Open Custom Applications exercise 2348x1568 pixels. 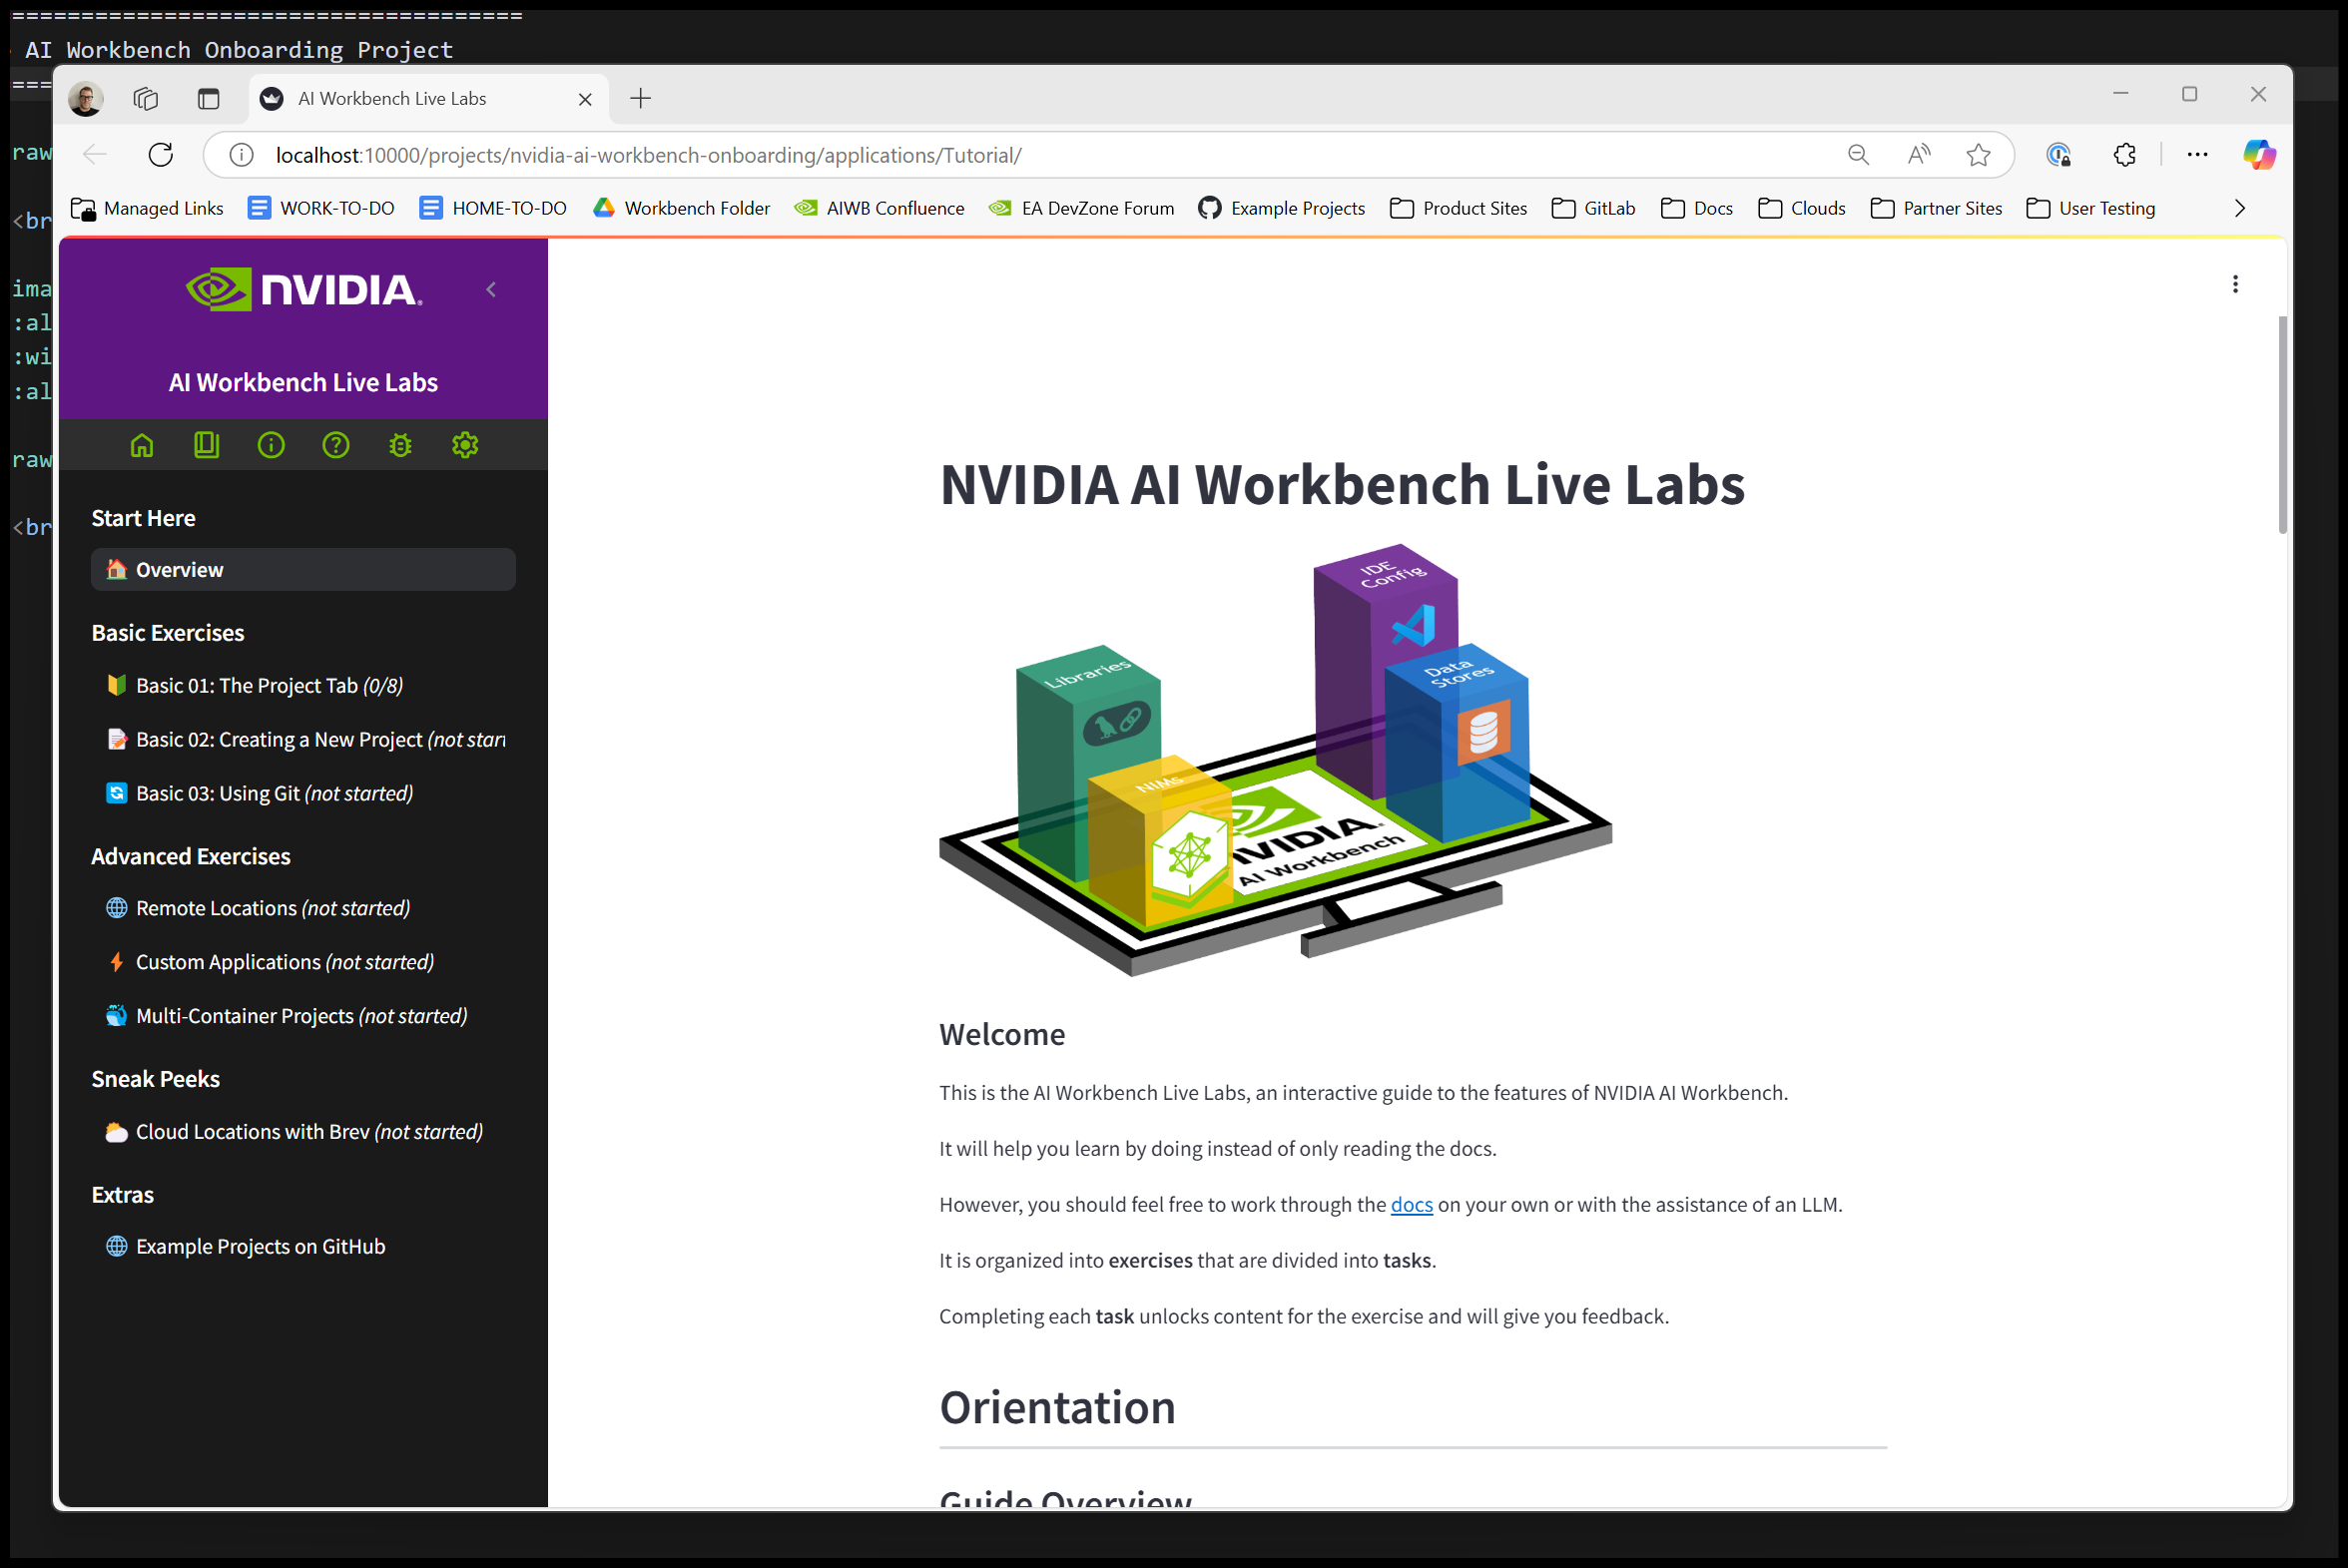pos(284,962)
